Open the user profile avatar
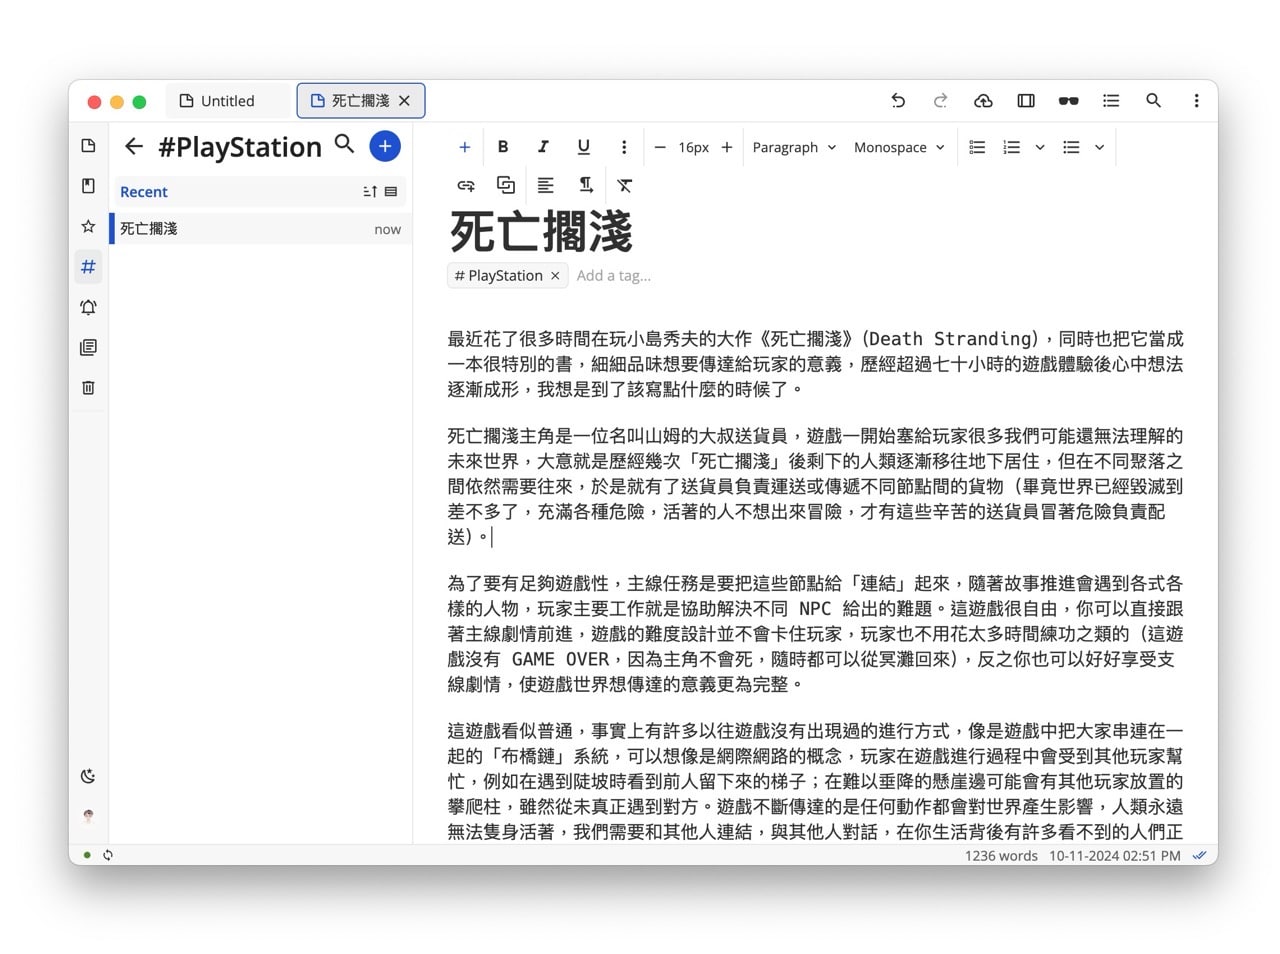The width and height of the screenshot is (1280, 954). click(88, 816)
